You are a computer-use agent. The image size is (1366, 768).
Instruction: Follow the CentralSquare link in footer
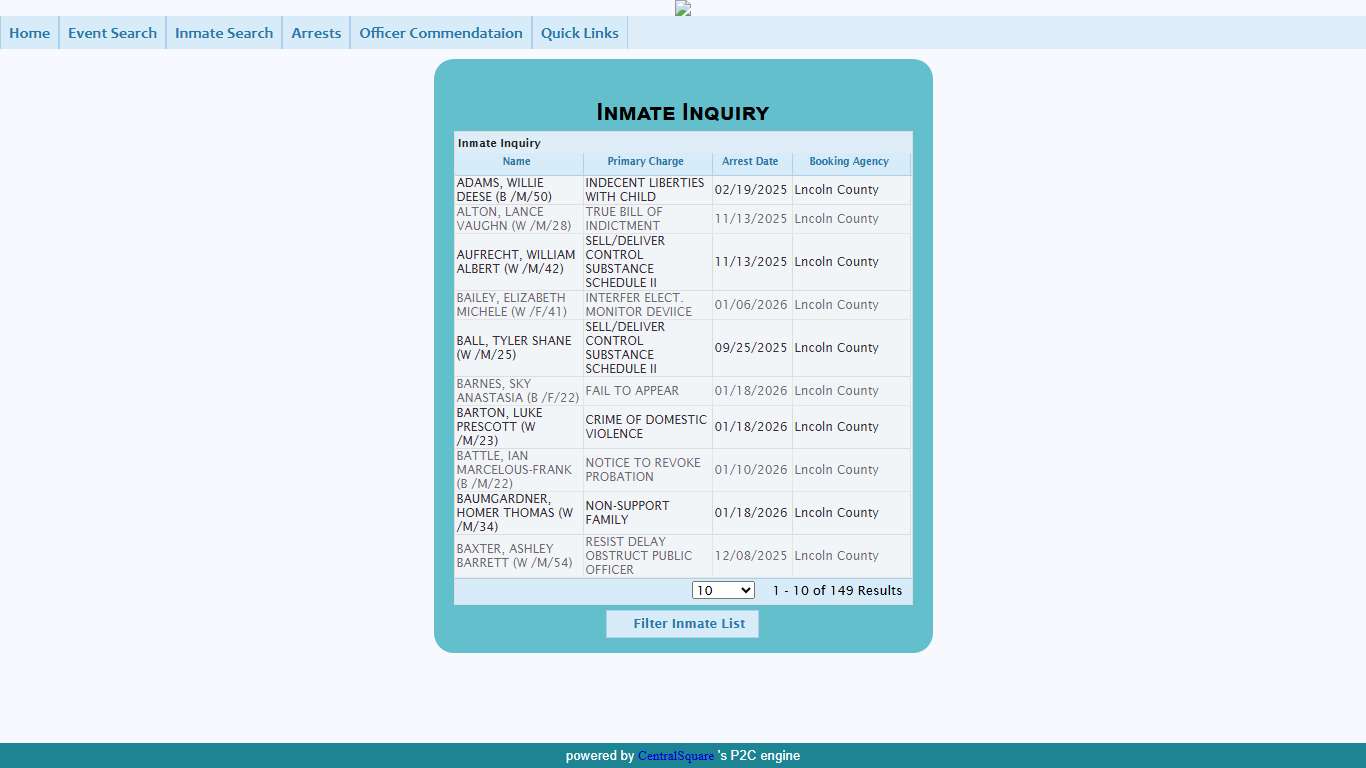[676, 756]
